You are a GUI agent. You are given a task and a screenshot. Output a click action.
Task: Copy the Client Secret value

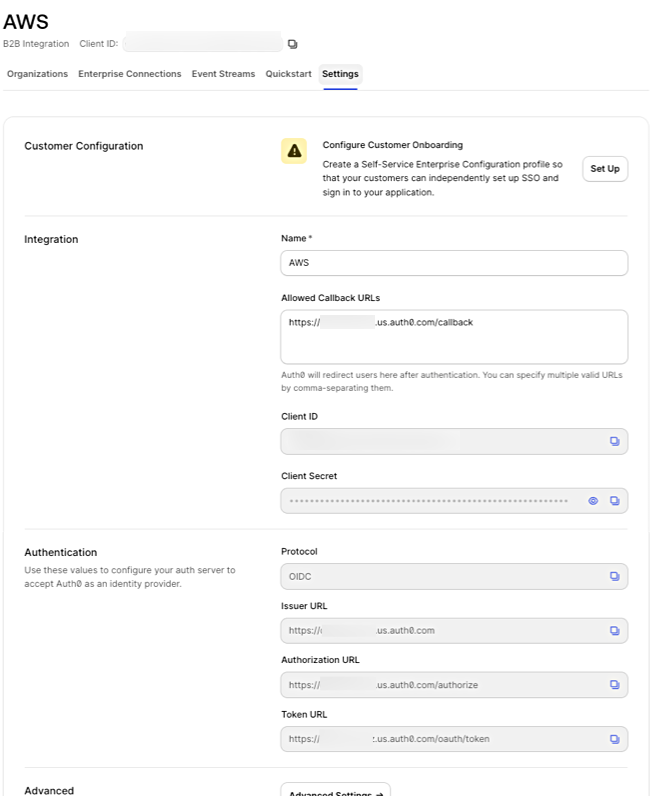tap(614, 501)
